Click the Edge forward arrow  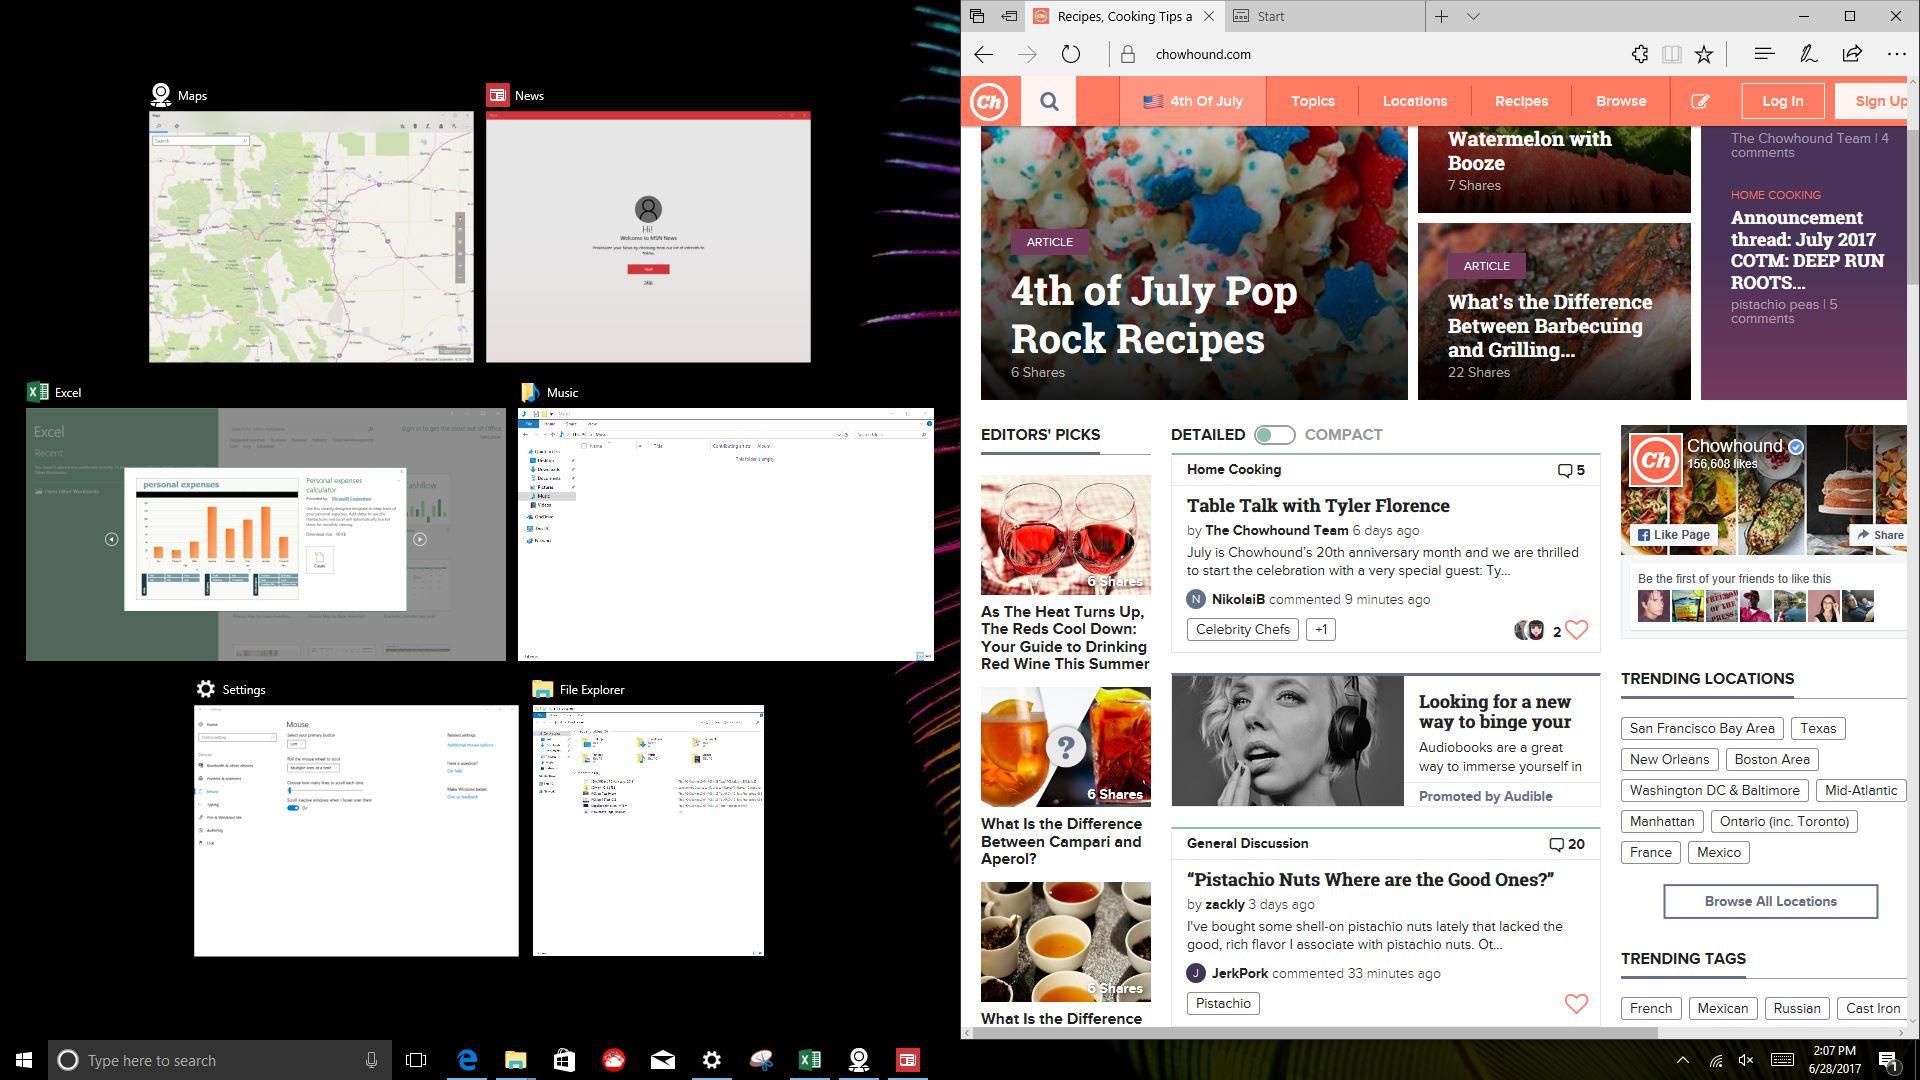click(x=1027, y=54)
